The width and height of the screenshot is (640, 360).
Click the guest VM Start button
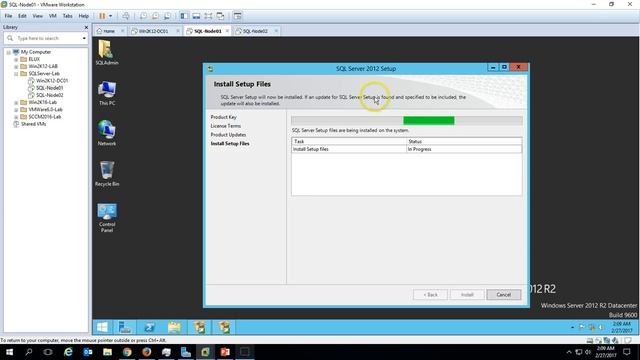click(102, 327)
